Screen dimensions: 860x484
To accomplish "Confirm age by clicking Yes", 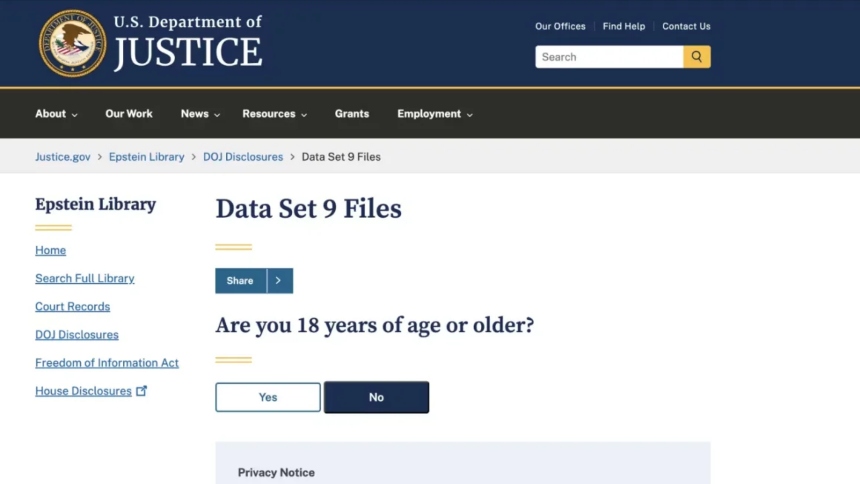I will (268, 397).
